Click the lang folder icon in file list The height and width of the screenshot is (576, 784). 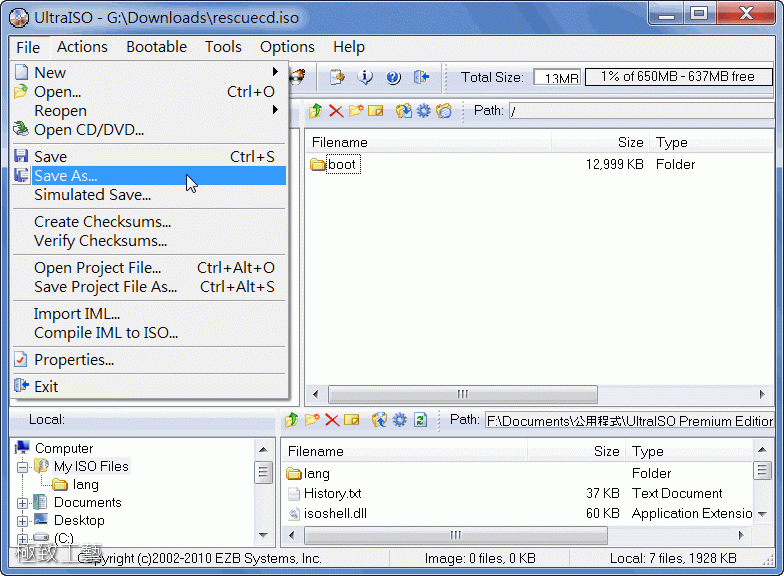[294, 473]
